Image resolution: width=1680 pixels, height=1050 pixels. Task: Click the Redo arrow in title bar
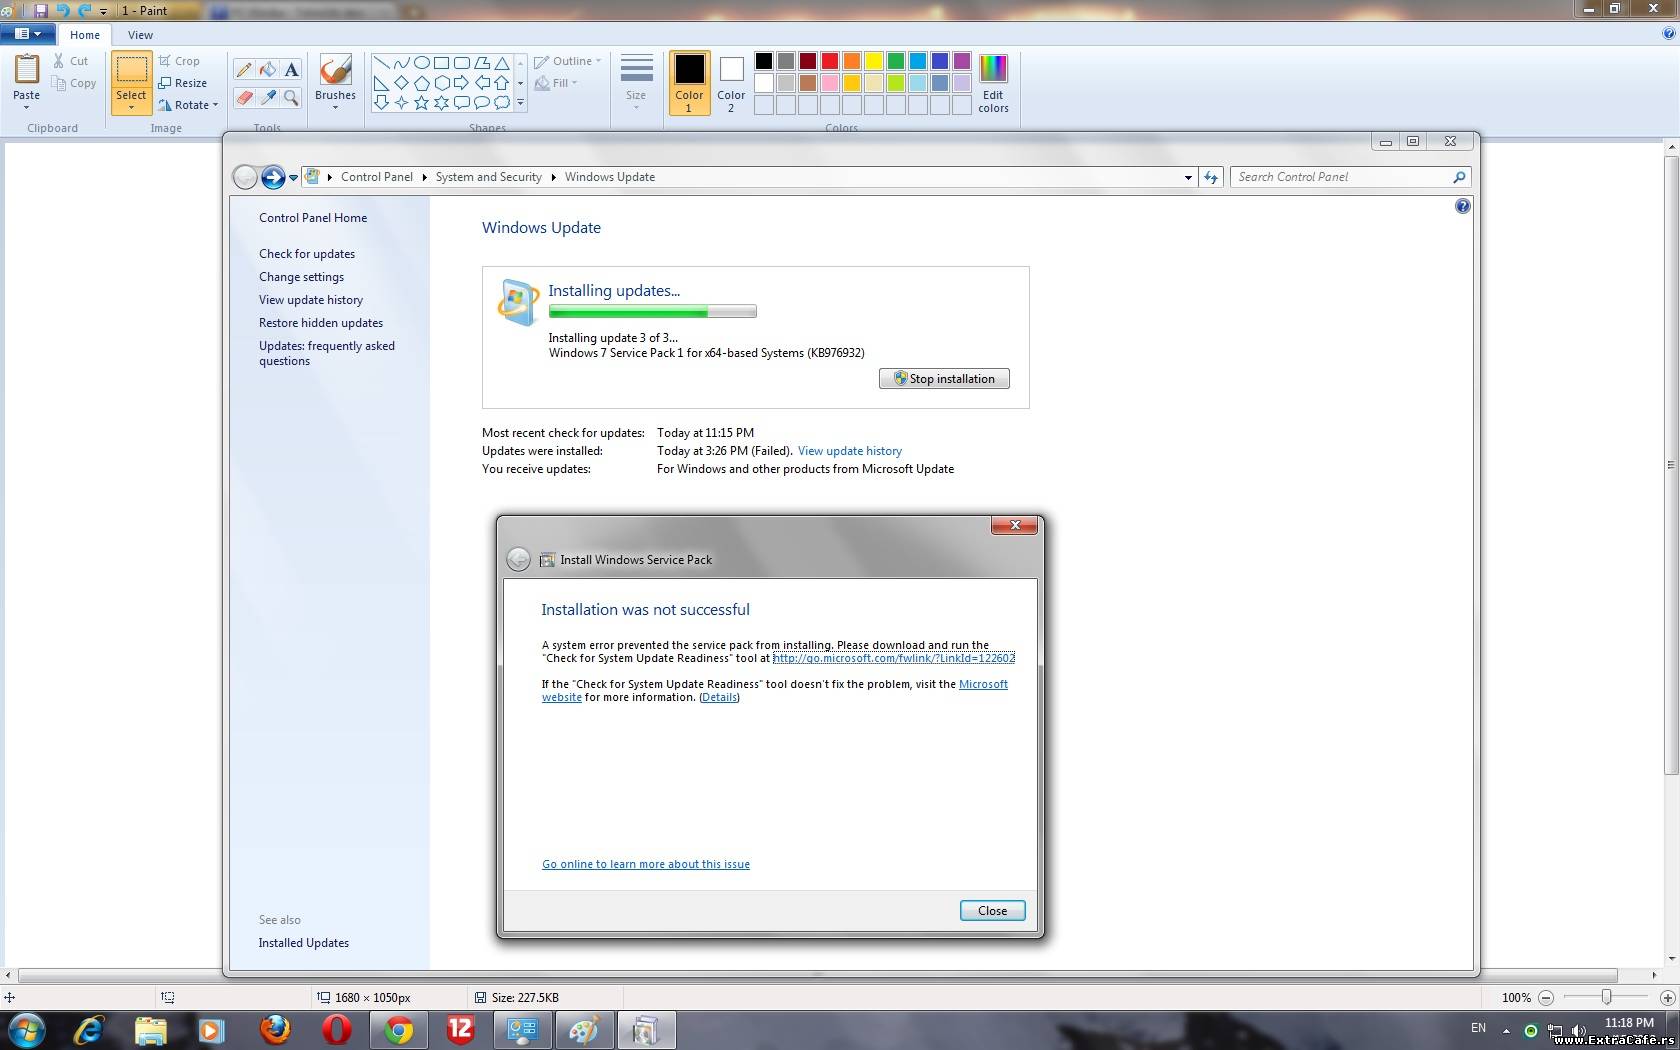pyautogui.click(x=84, y=10)
